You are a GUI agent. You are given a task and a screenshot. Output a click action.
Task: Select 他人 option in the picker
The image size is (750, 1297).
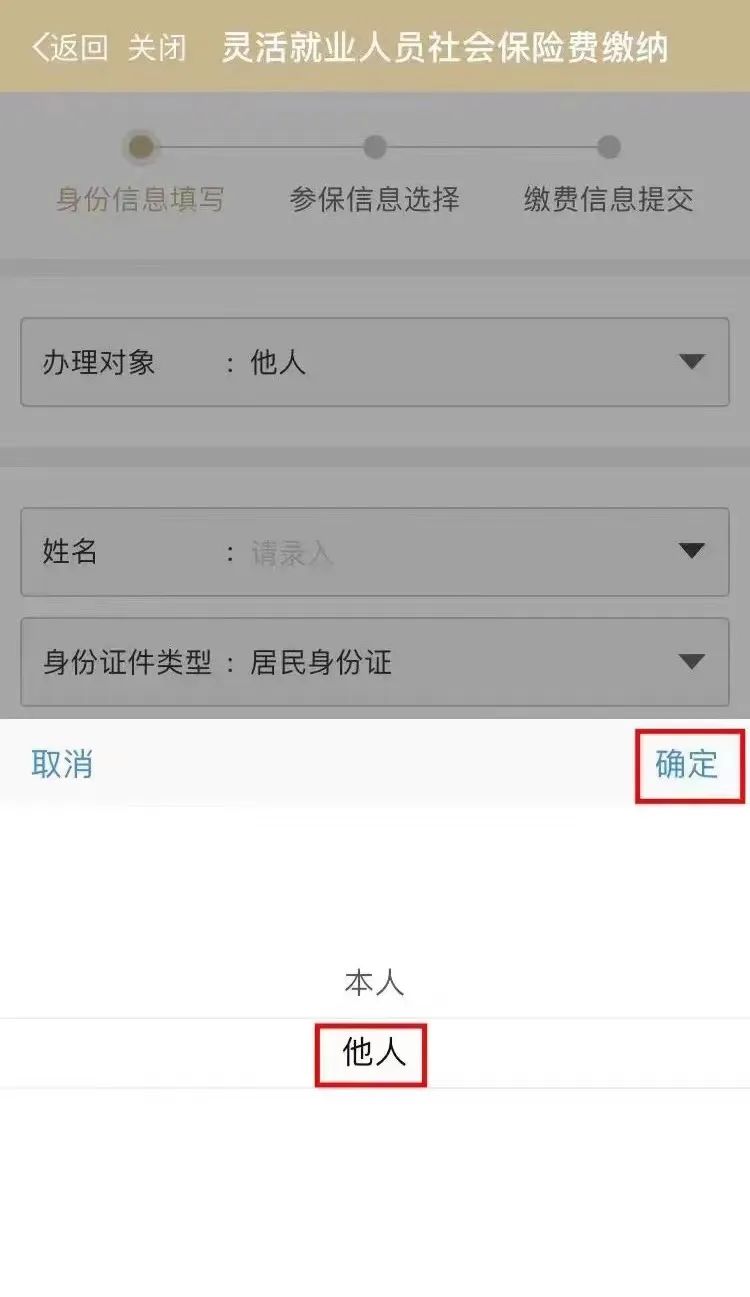point(374,1052)
